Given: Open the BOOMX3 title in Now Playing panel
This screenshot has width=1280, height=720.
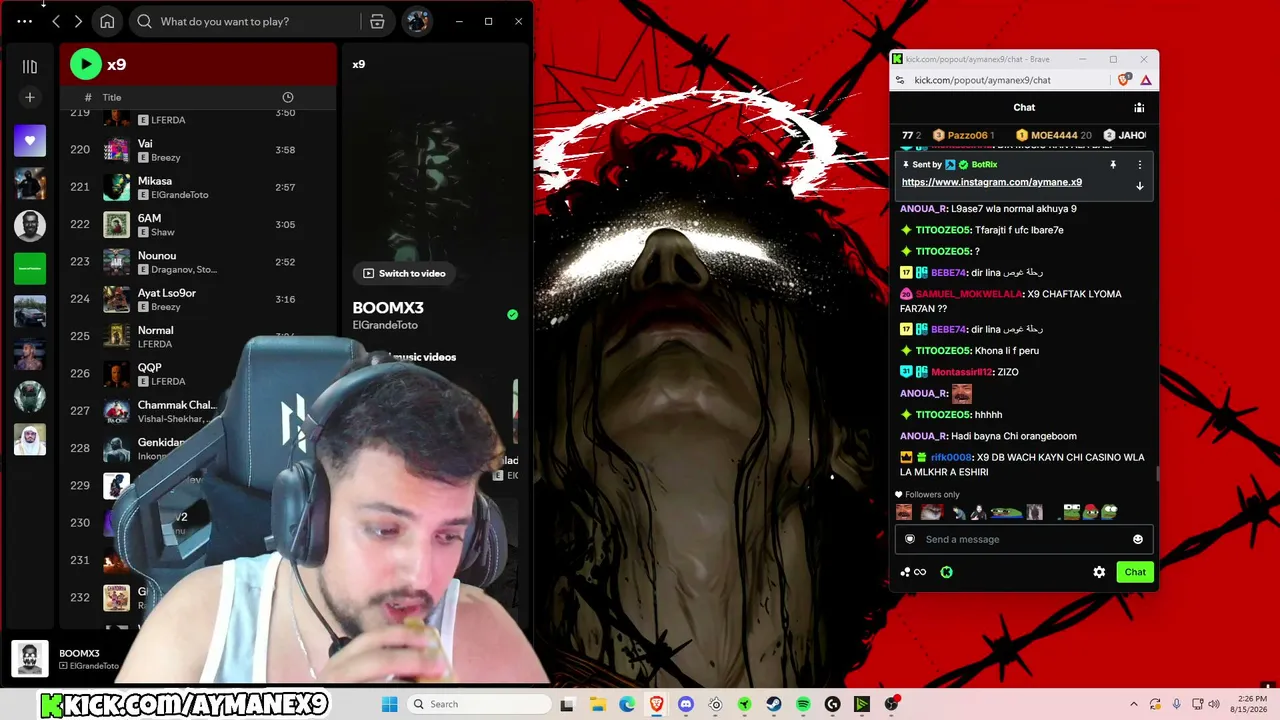Looking at the screenshot, I should 388,308.
